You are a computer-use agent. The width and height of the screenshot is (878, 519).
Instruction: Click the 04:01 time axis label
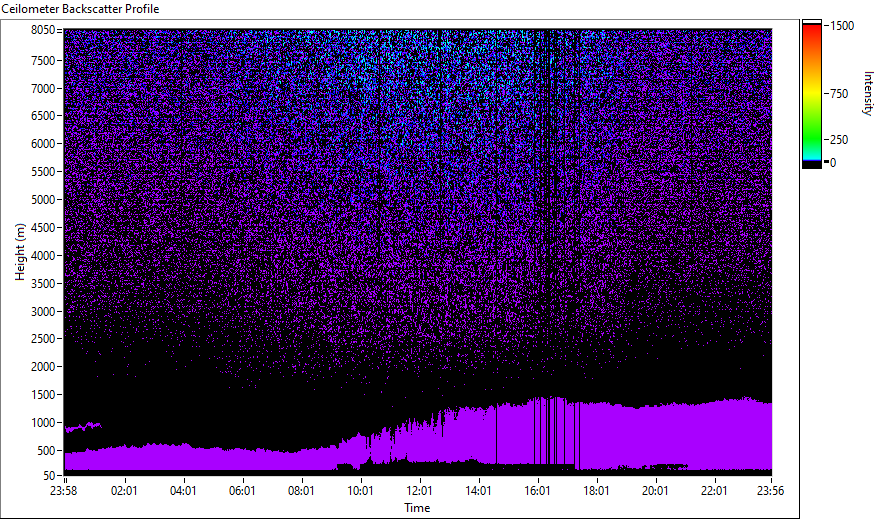[x=183, y=491]
